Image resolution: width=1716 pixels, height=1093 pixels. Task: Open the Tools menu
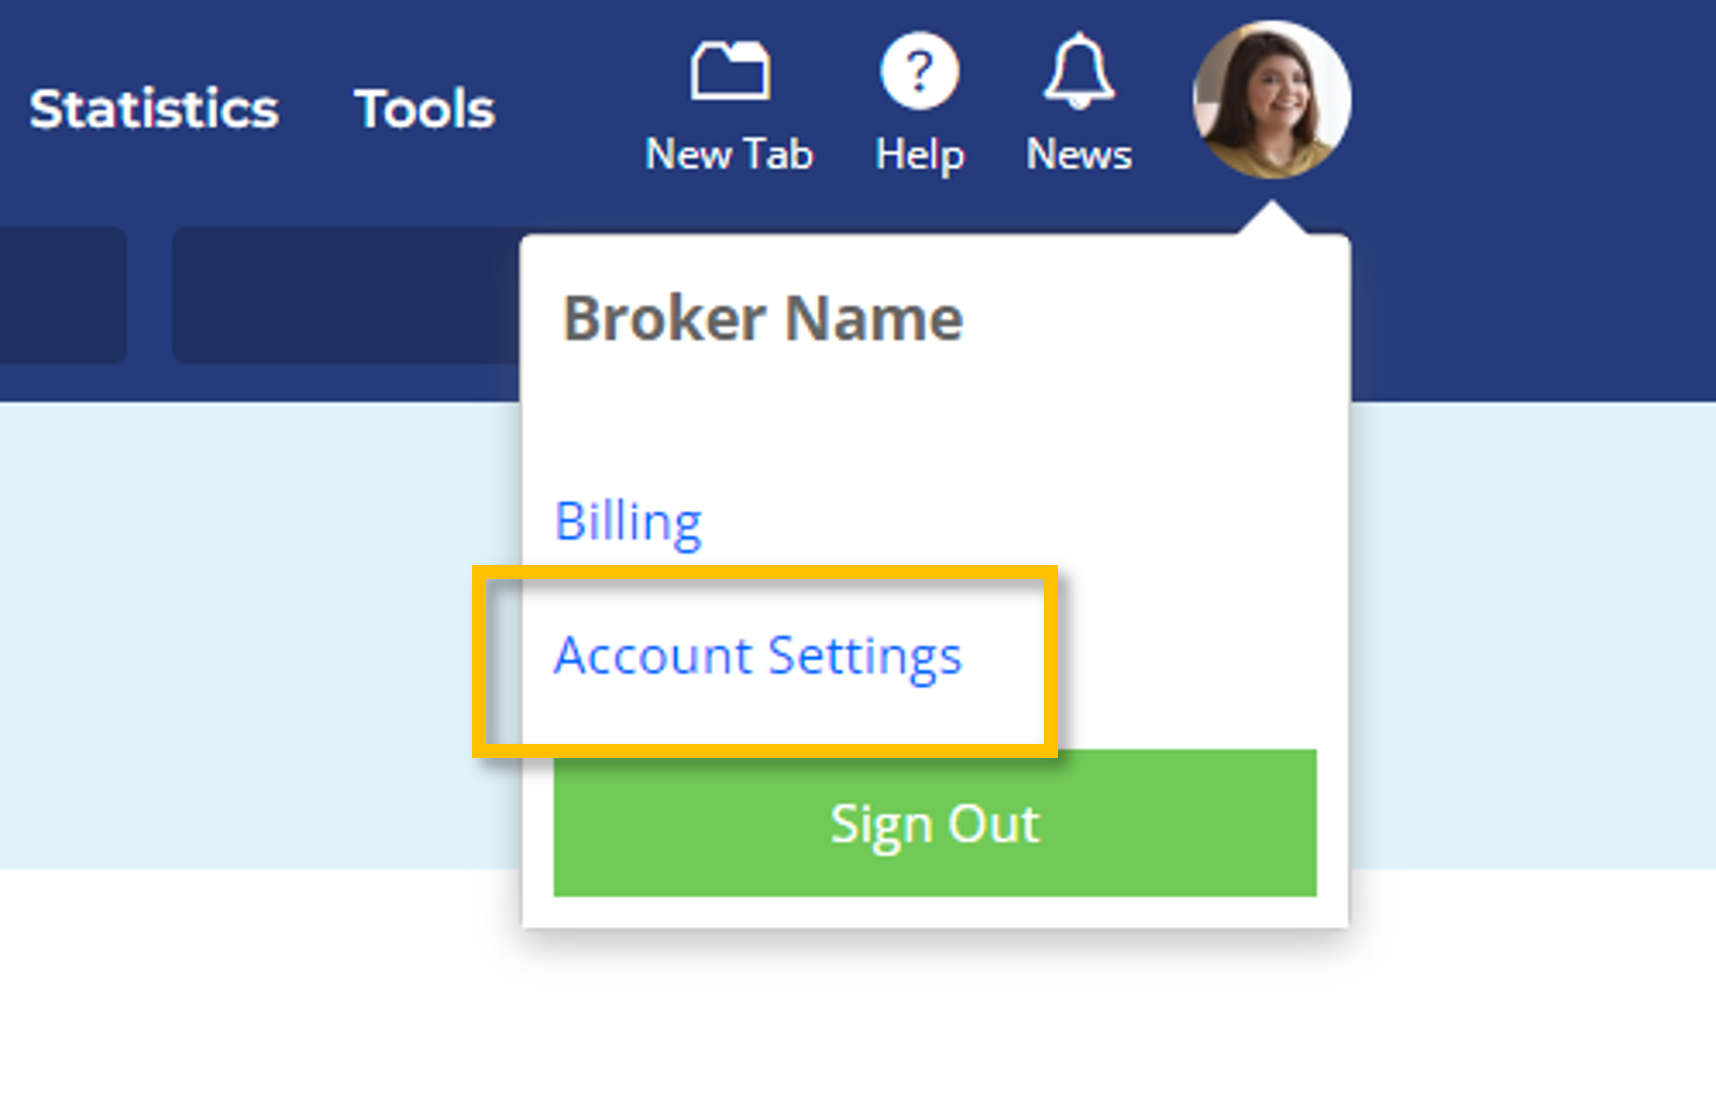424,109
